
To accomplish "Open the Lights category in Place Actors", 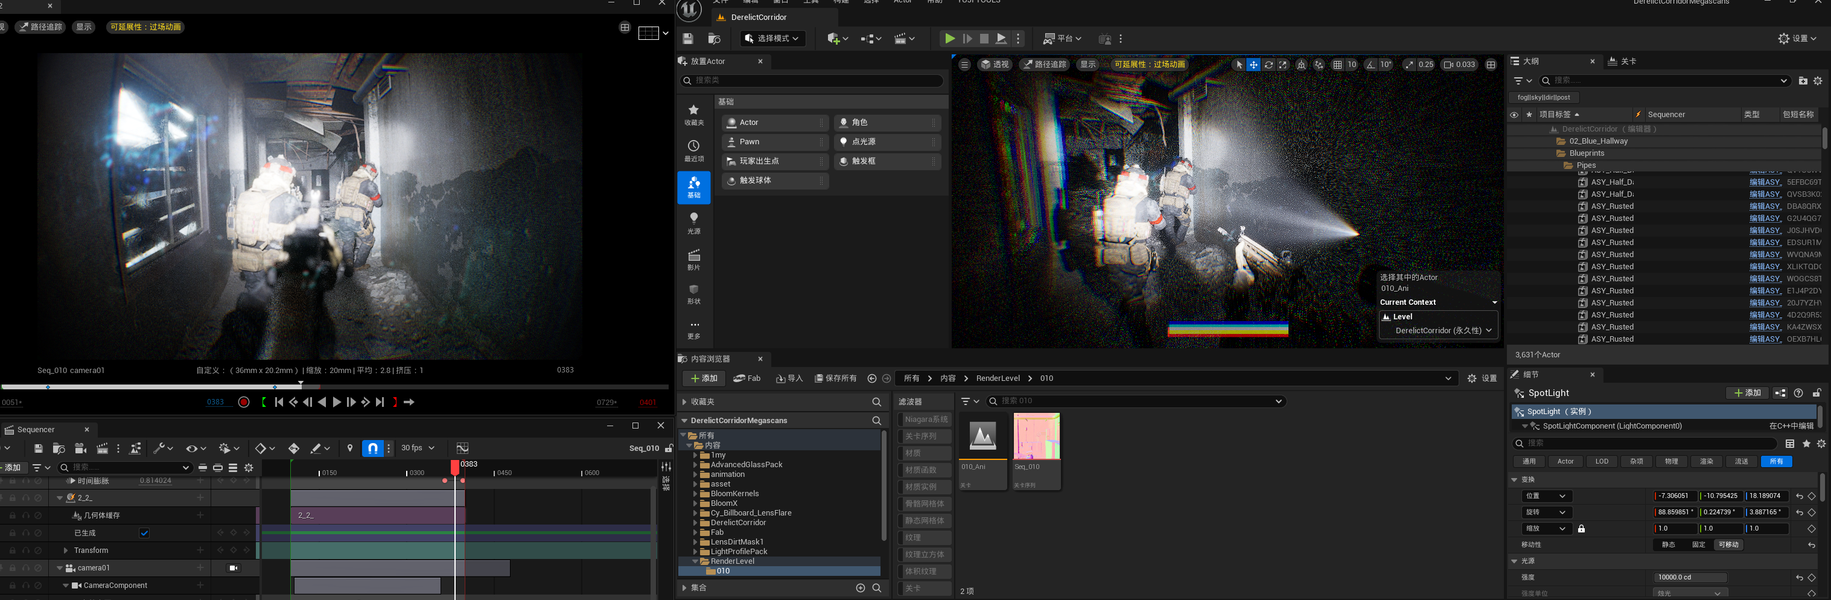I will tap(694, 223).
